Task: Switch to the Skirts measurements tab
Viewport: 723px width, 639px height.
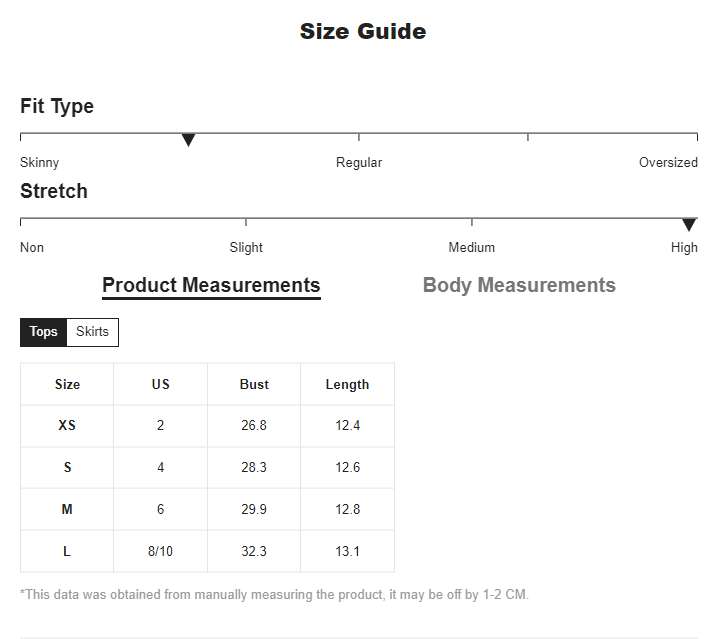Action: [93, 332]
